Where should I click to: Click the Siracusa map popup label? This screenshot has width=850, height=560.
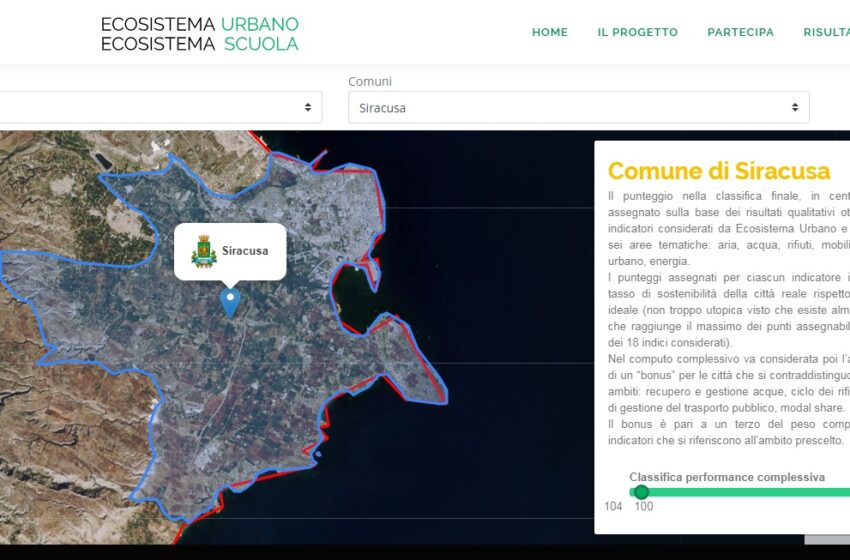245,250
